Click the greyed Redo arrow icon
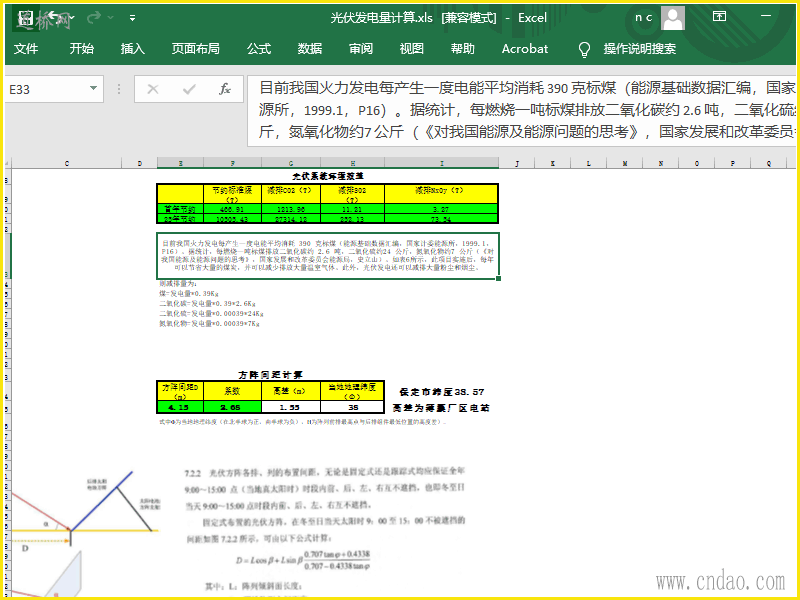This screenshot has width=800, height=600. tap(93, 18)
